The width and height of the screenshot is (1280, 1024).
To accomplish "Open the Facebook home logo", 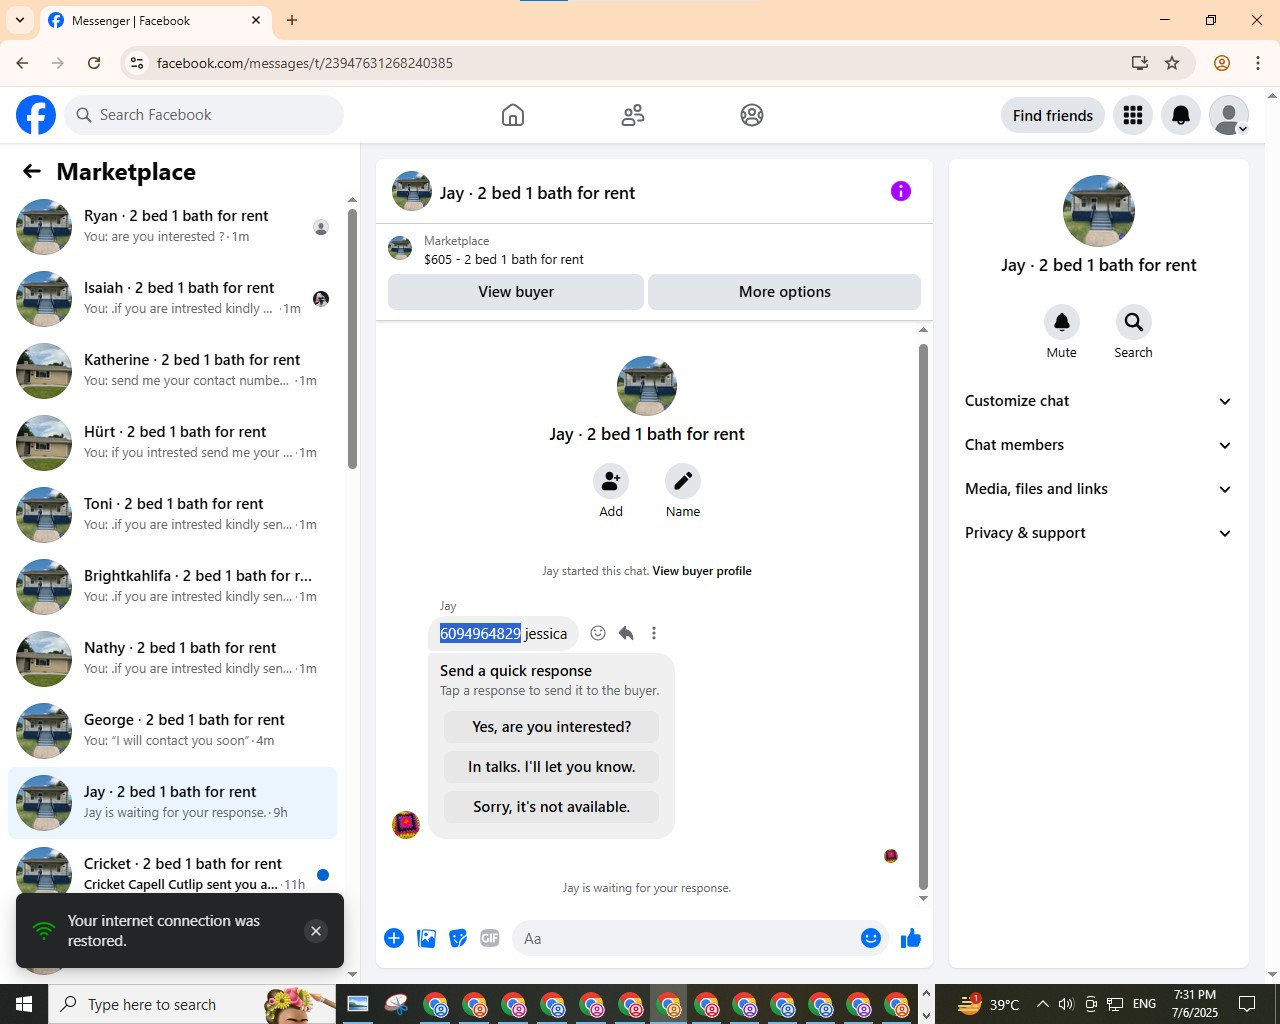I will 36,115.
